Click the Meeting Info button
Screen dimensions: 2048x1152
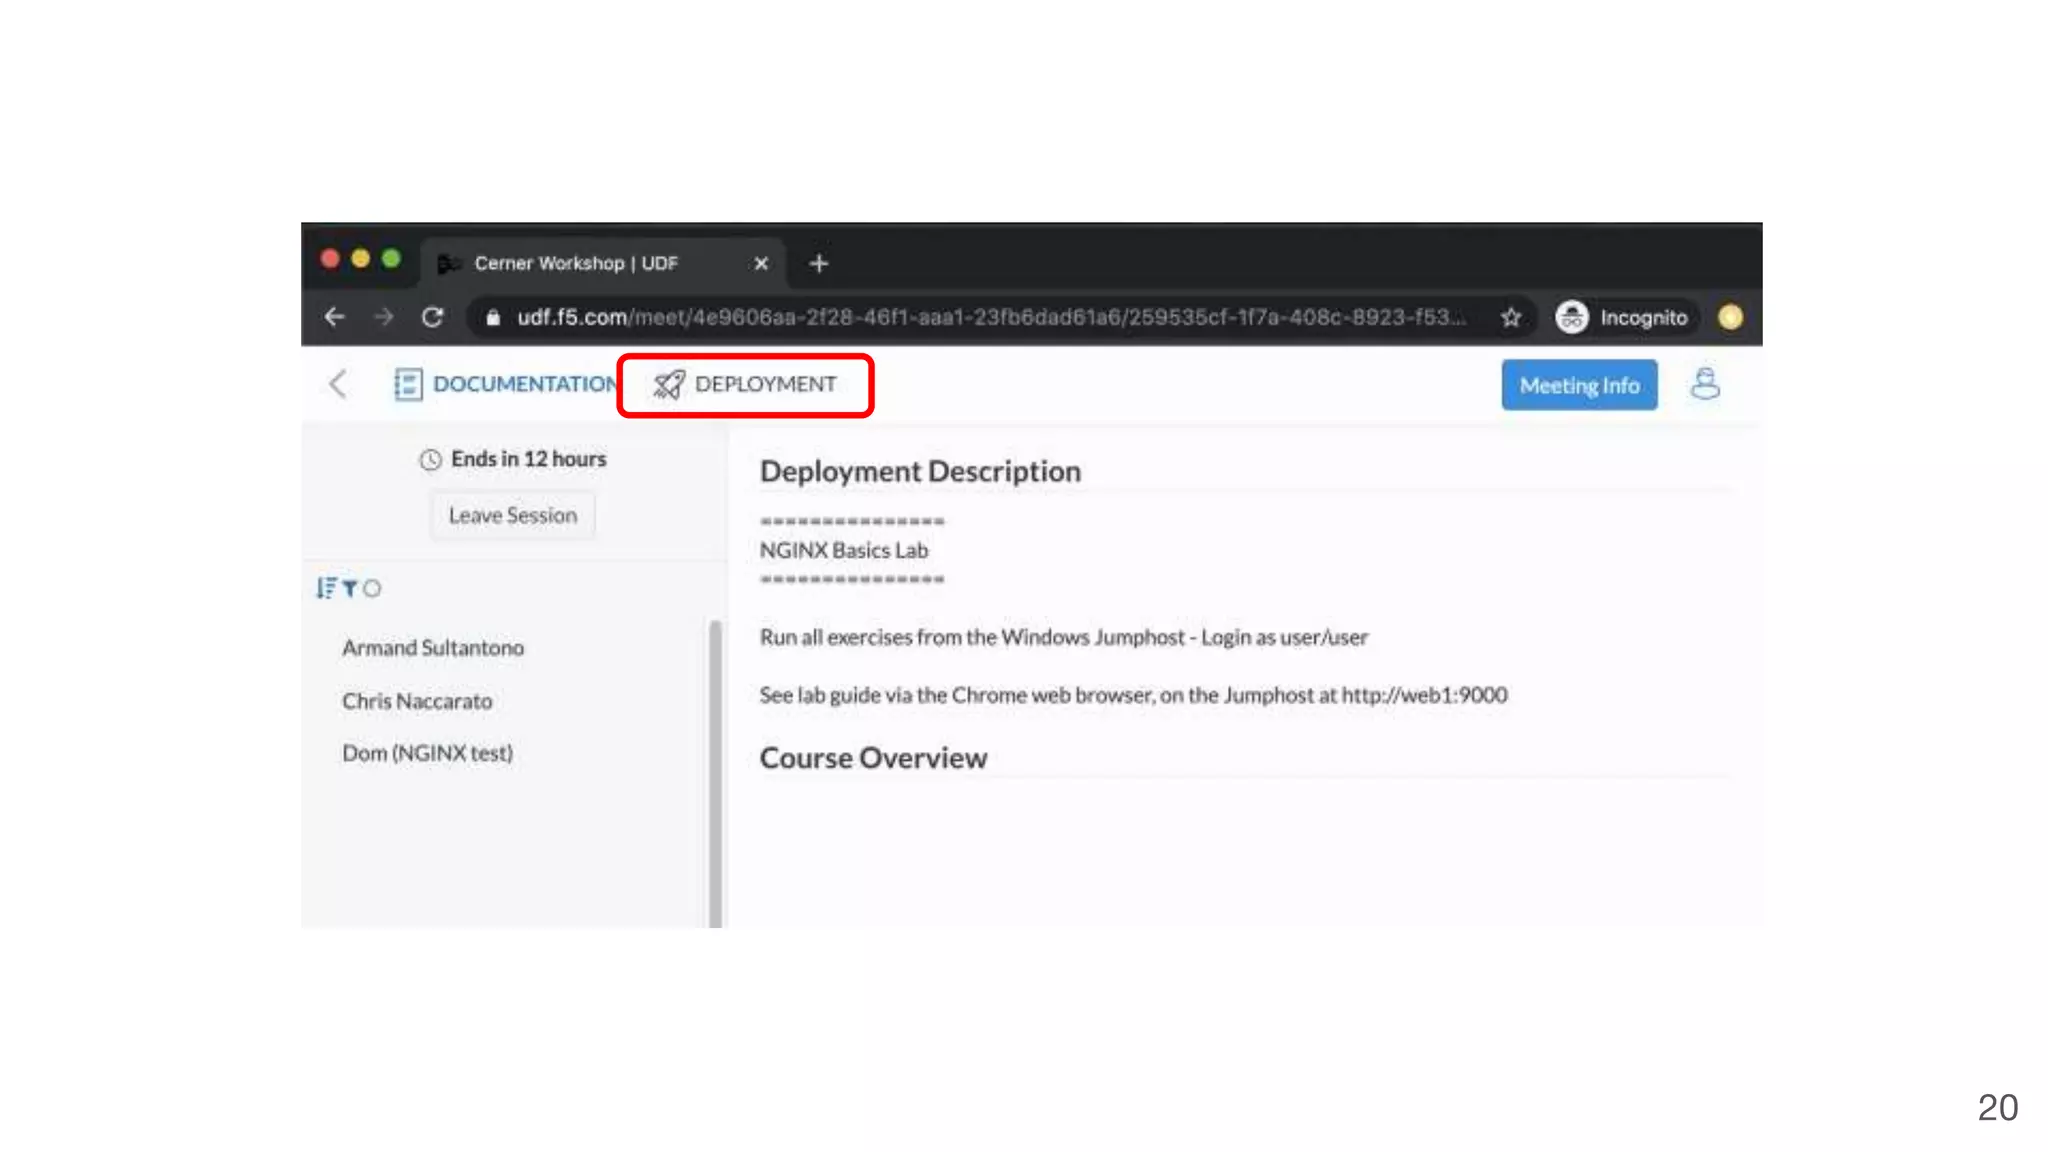(1578, 386)
